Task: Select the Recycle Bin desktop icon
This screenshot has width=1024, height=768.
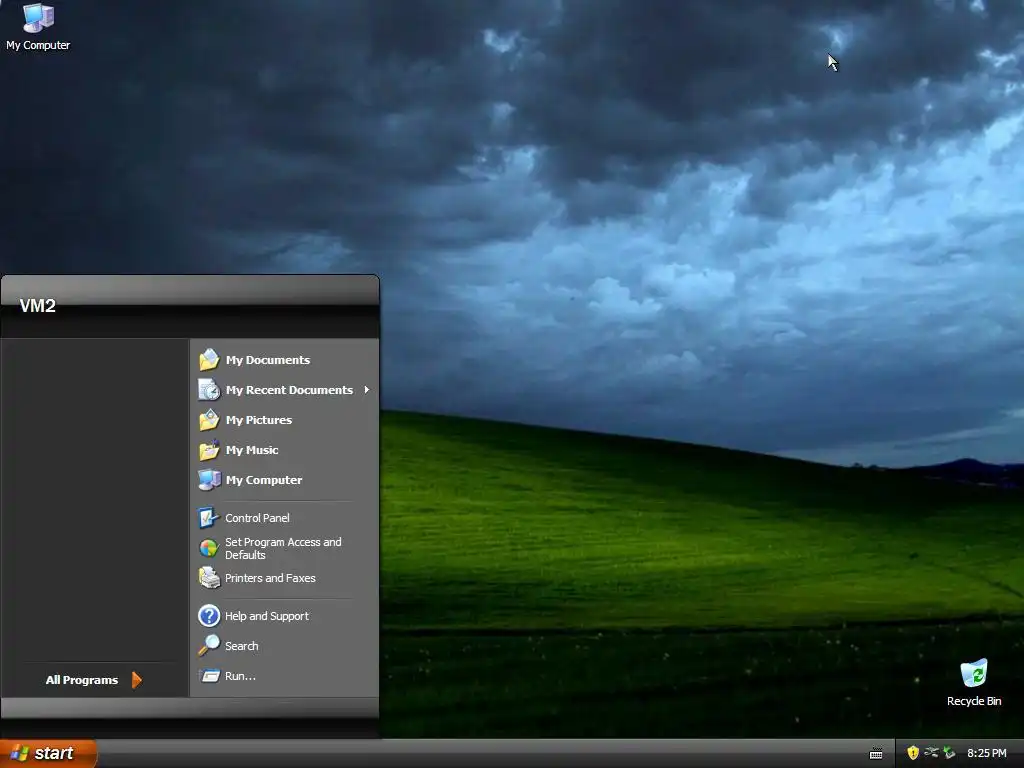Action: click(x=974, y=683)
